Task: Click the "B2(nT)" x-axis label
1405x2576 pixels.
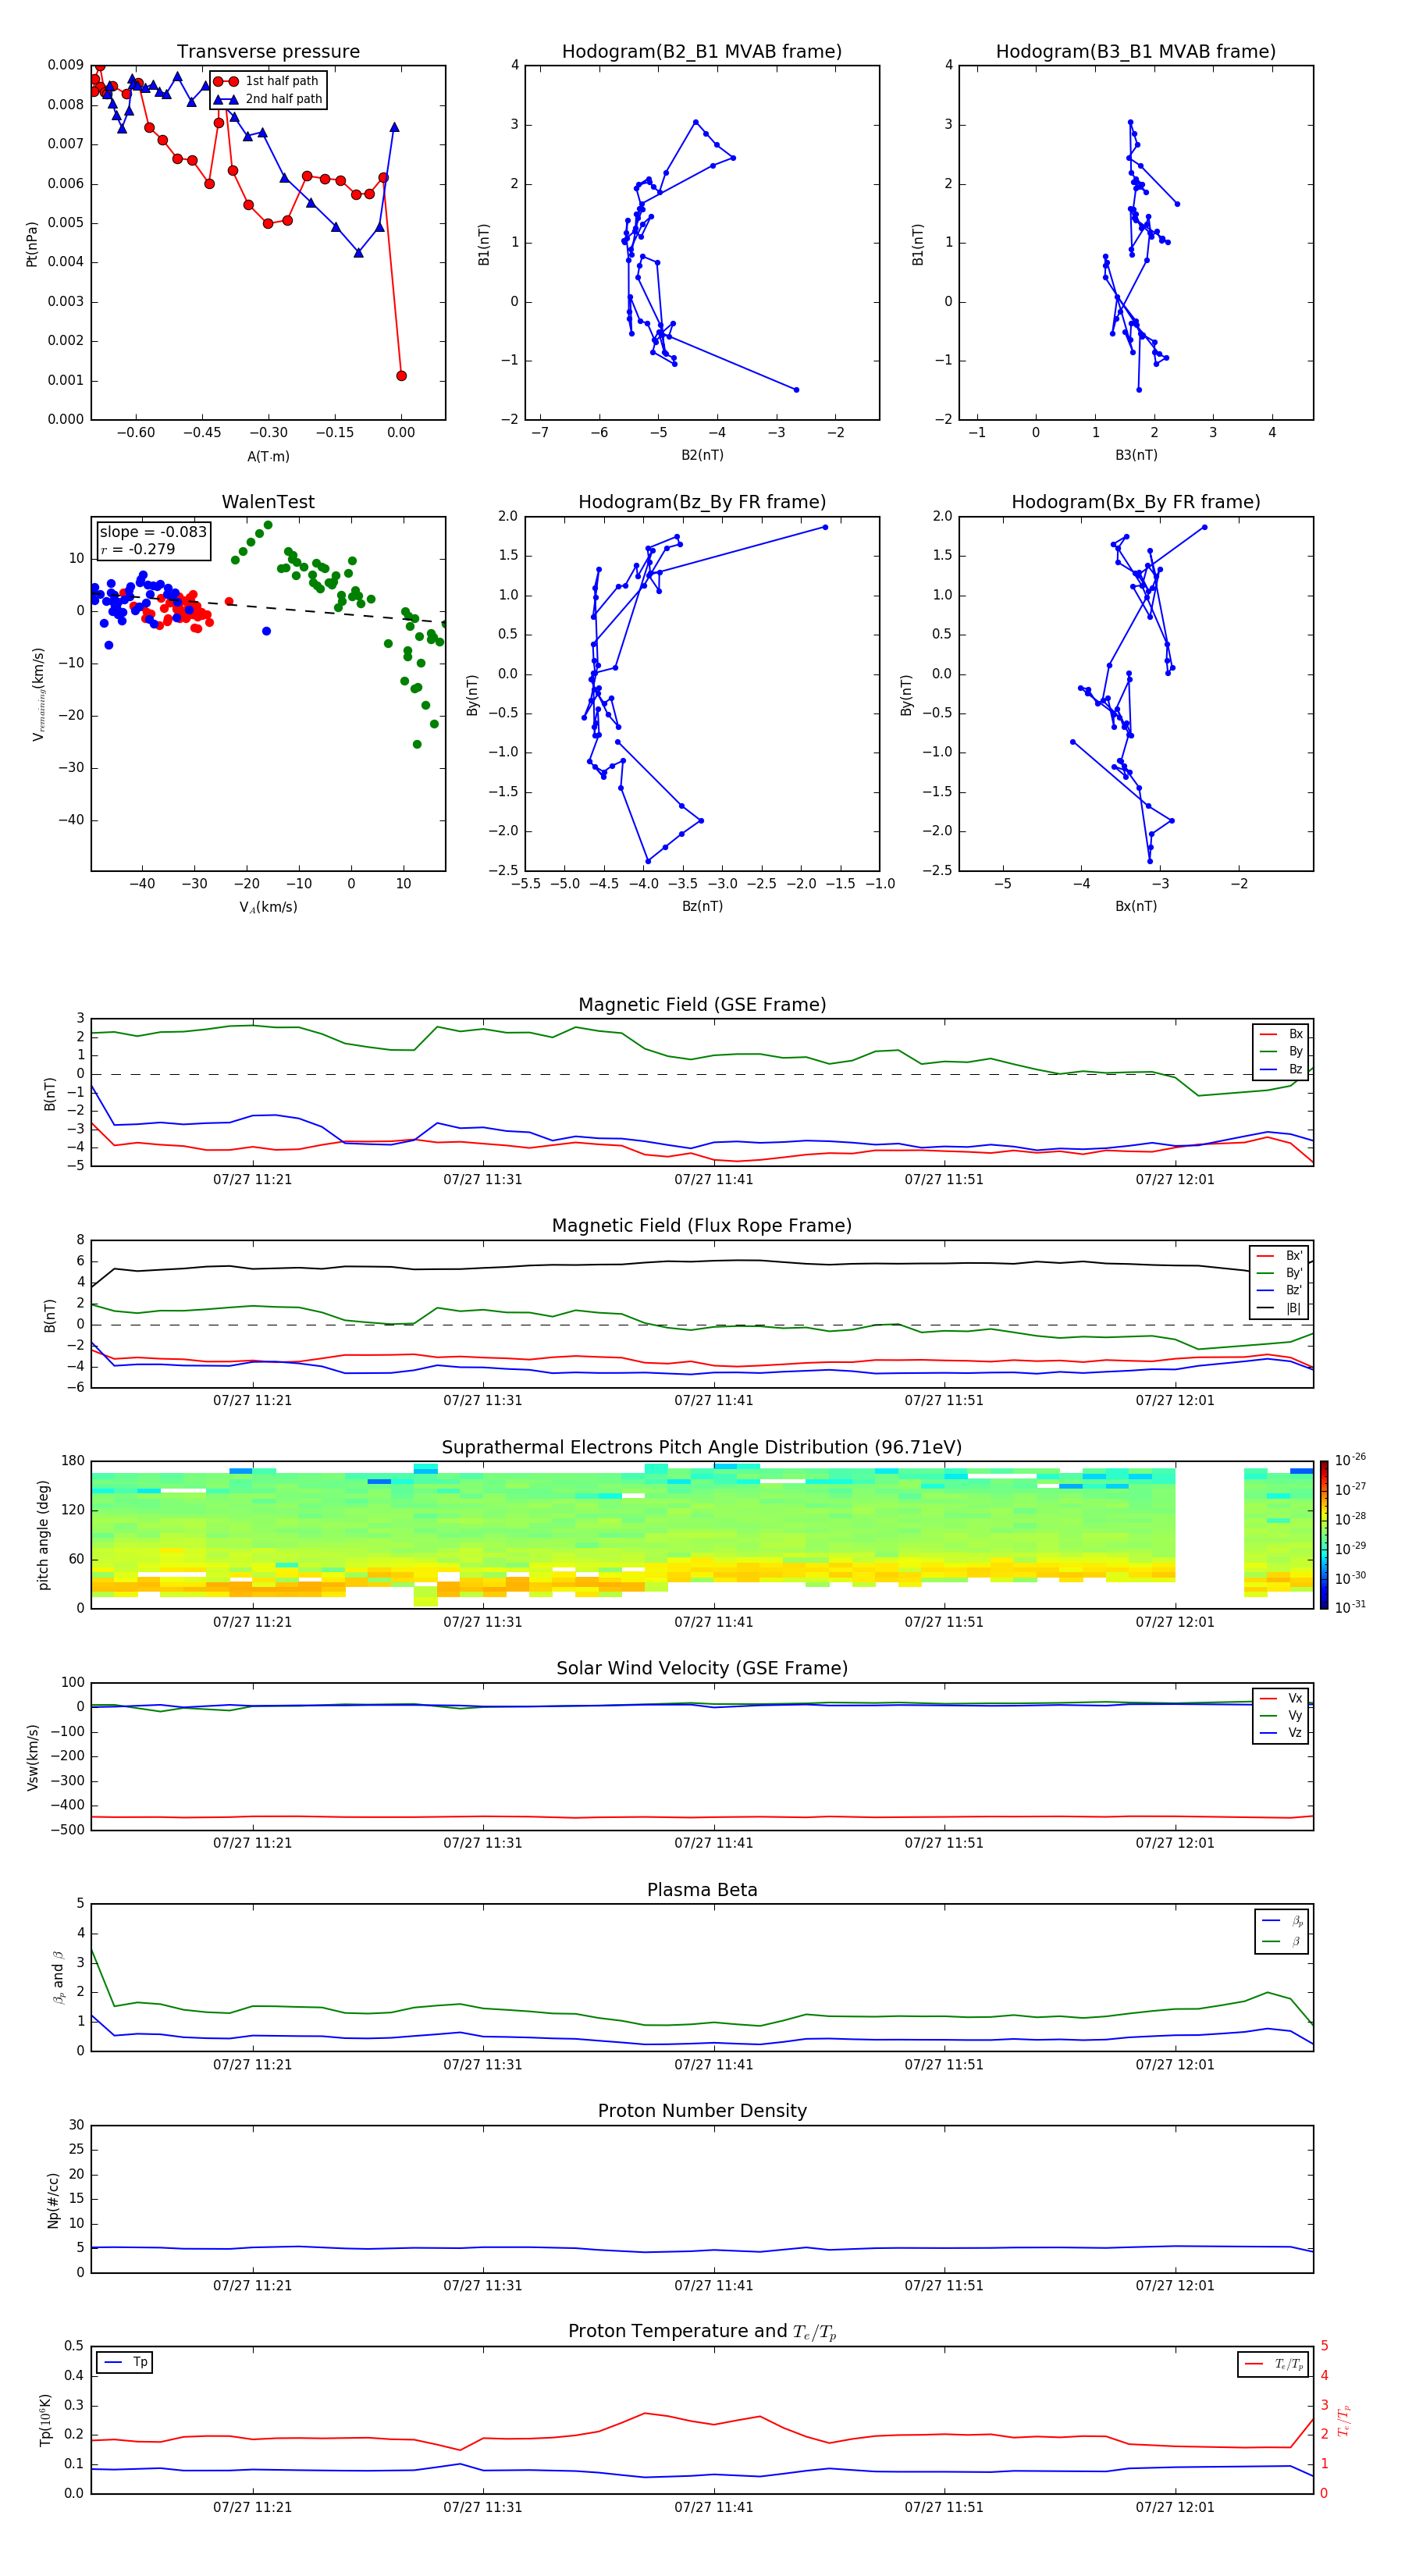Action: pyautogui.click(x=702, y=455)
